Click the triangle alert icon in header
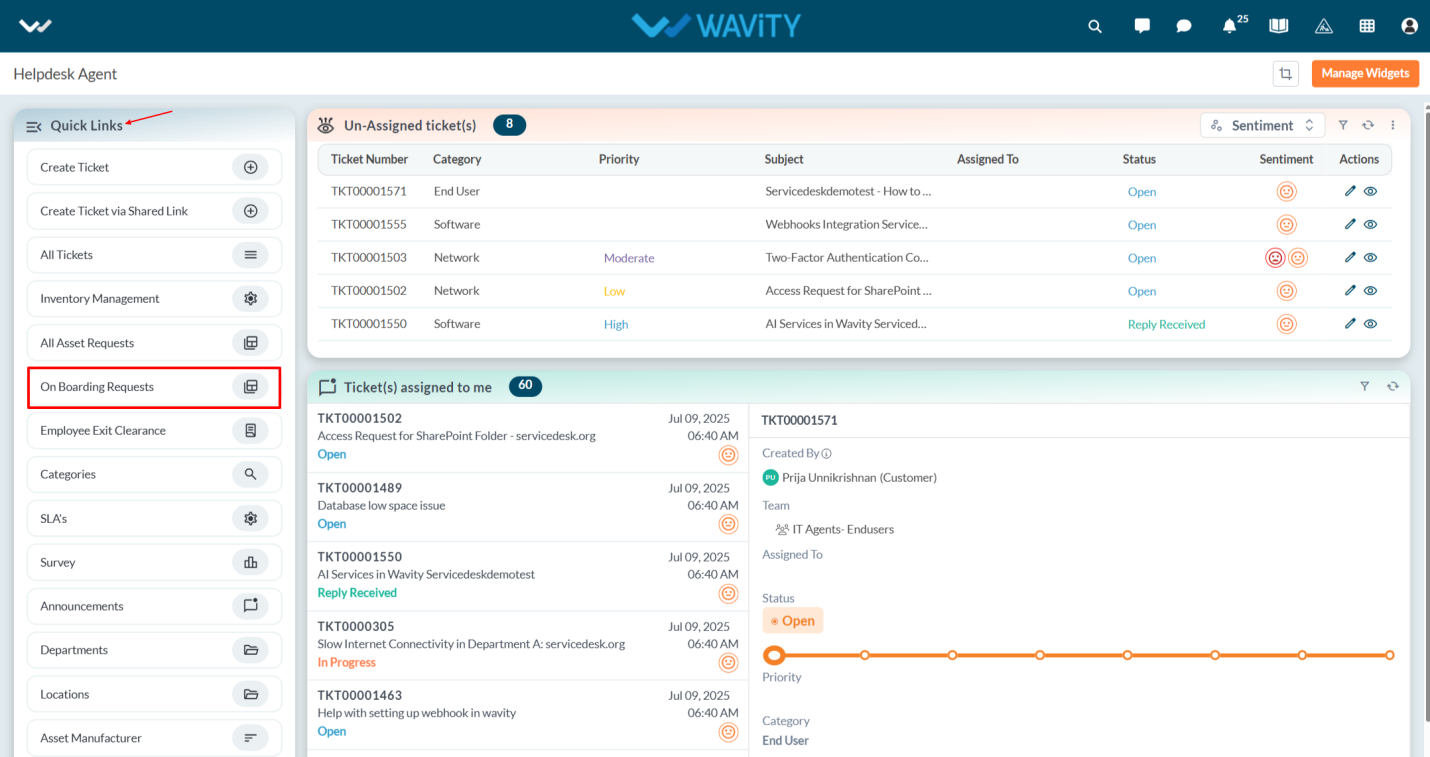 coord(1324,26)
